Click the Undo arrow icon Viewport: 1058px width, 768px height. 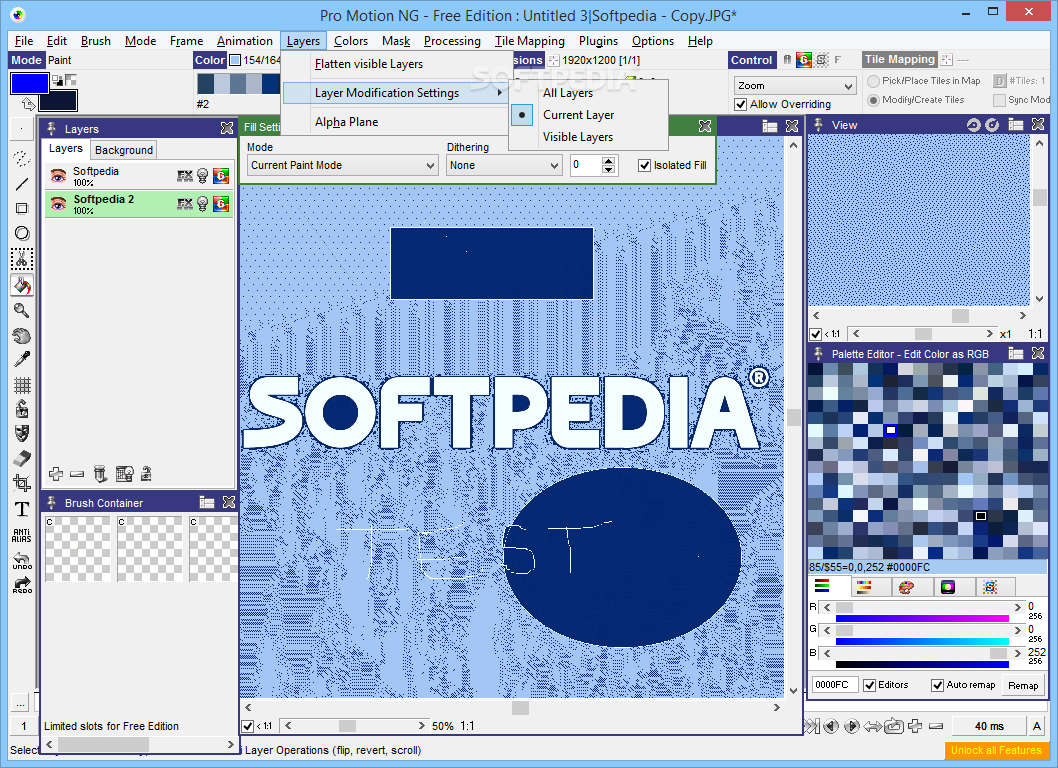tap(22, 561)
